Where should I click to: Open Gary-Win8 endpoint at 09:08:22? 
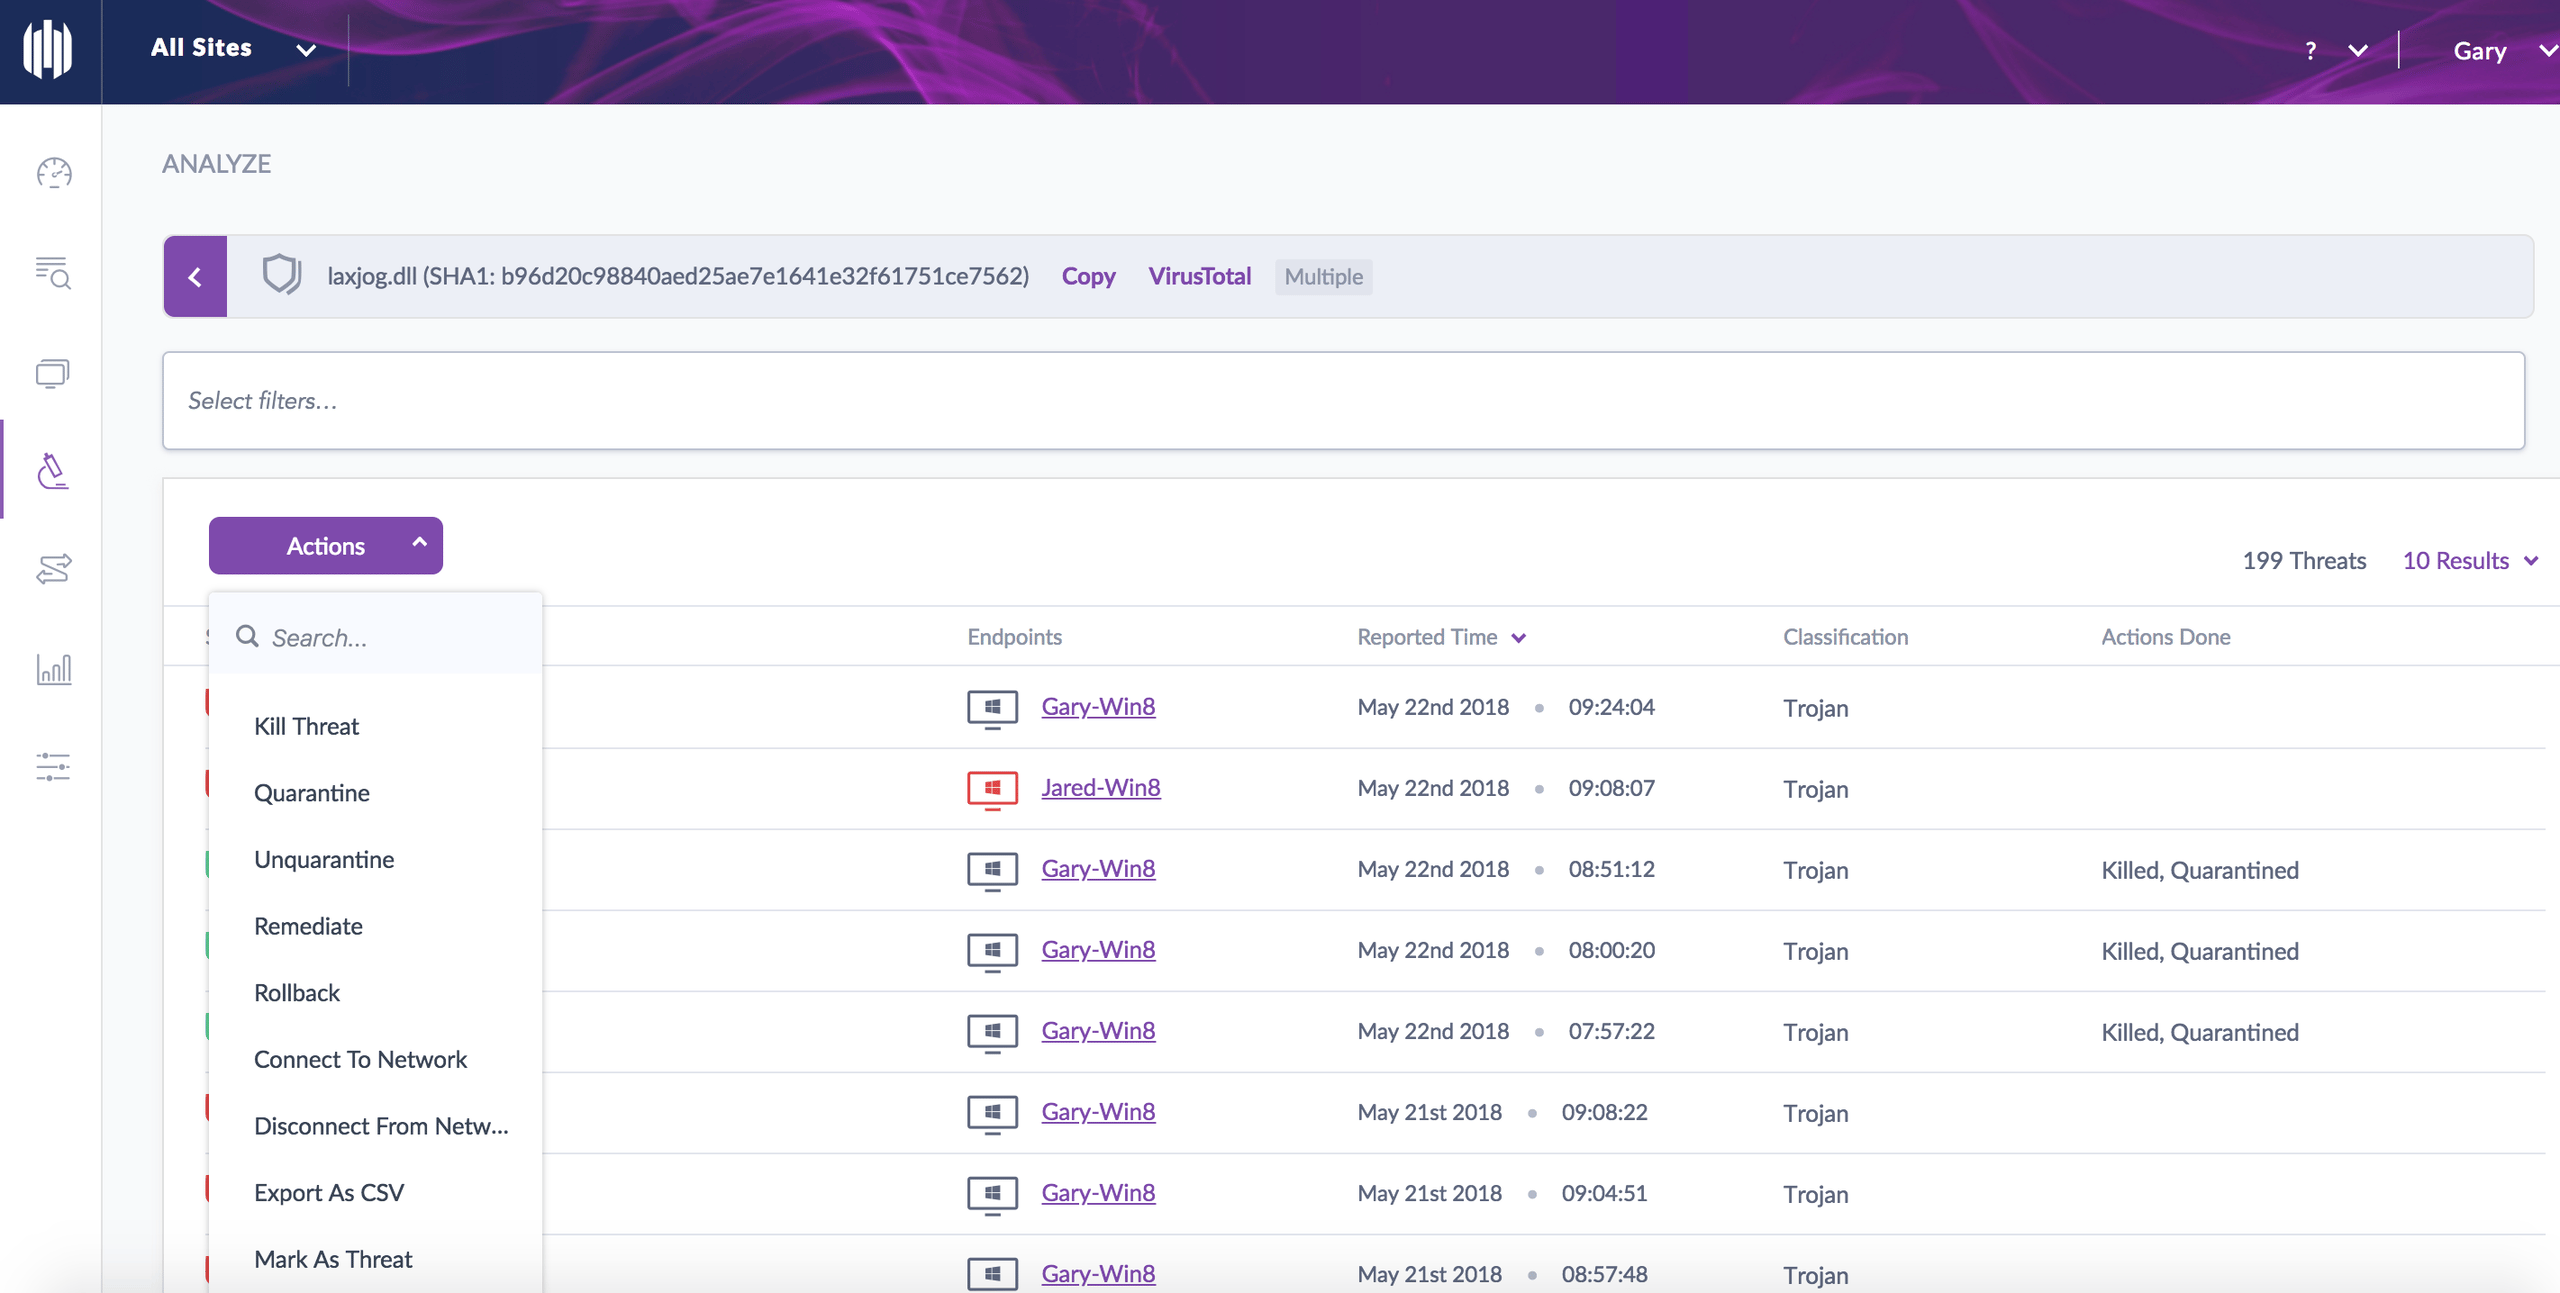pos(1098,1112)
